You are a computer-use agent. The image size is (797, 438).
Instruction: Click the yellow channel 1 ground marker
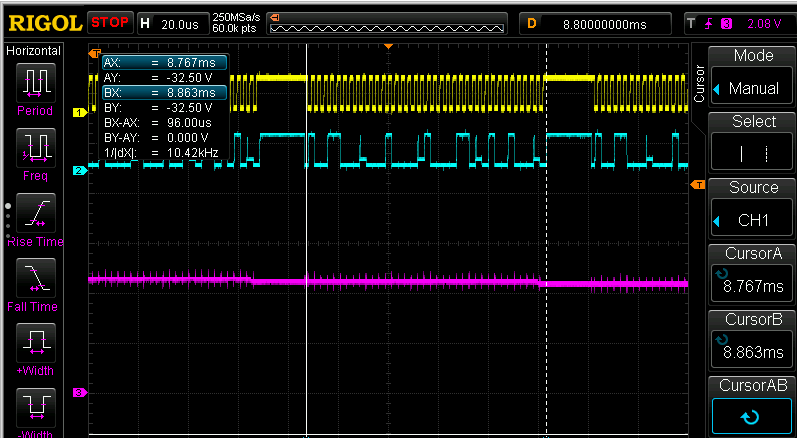pyautogui.click(x=79, y=113)
